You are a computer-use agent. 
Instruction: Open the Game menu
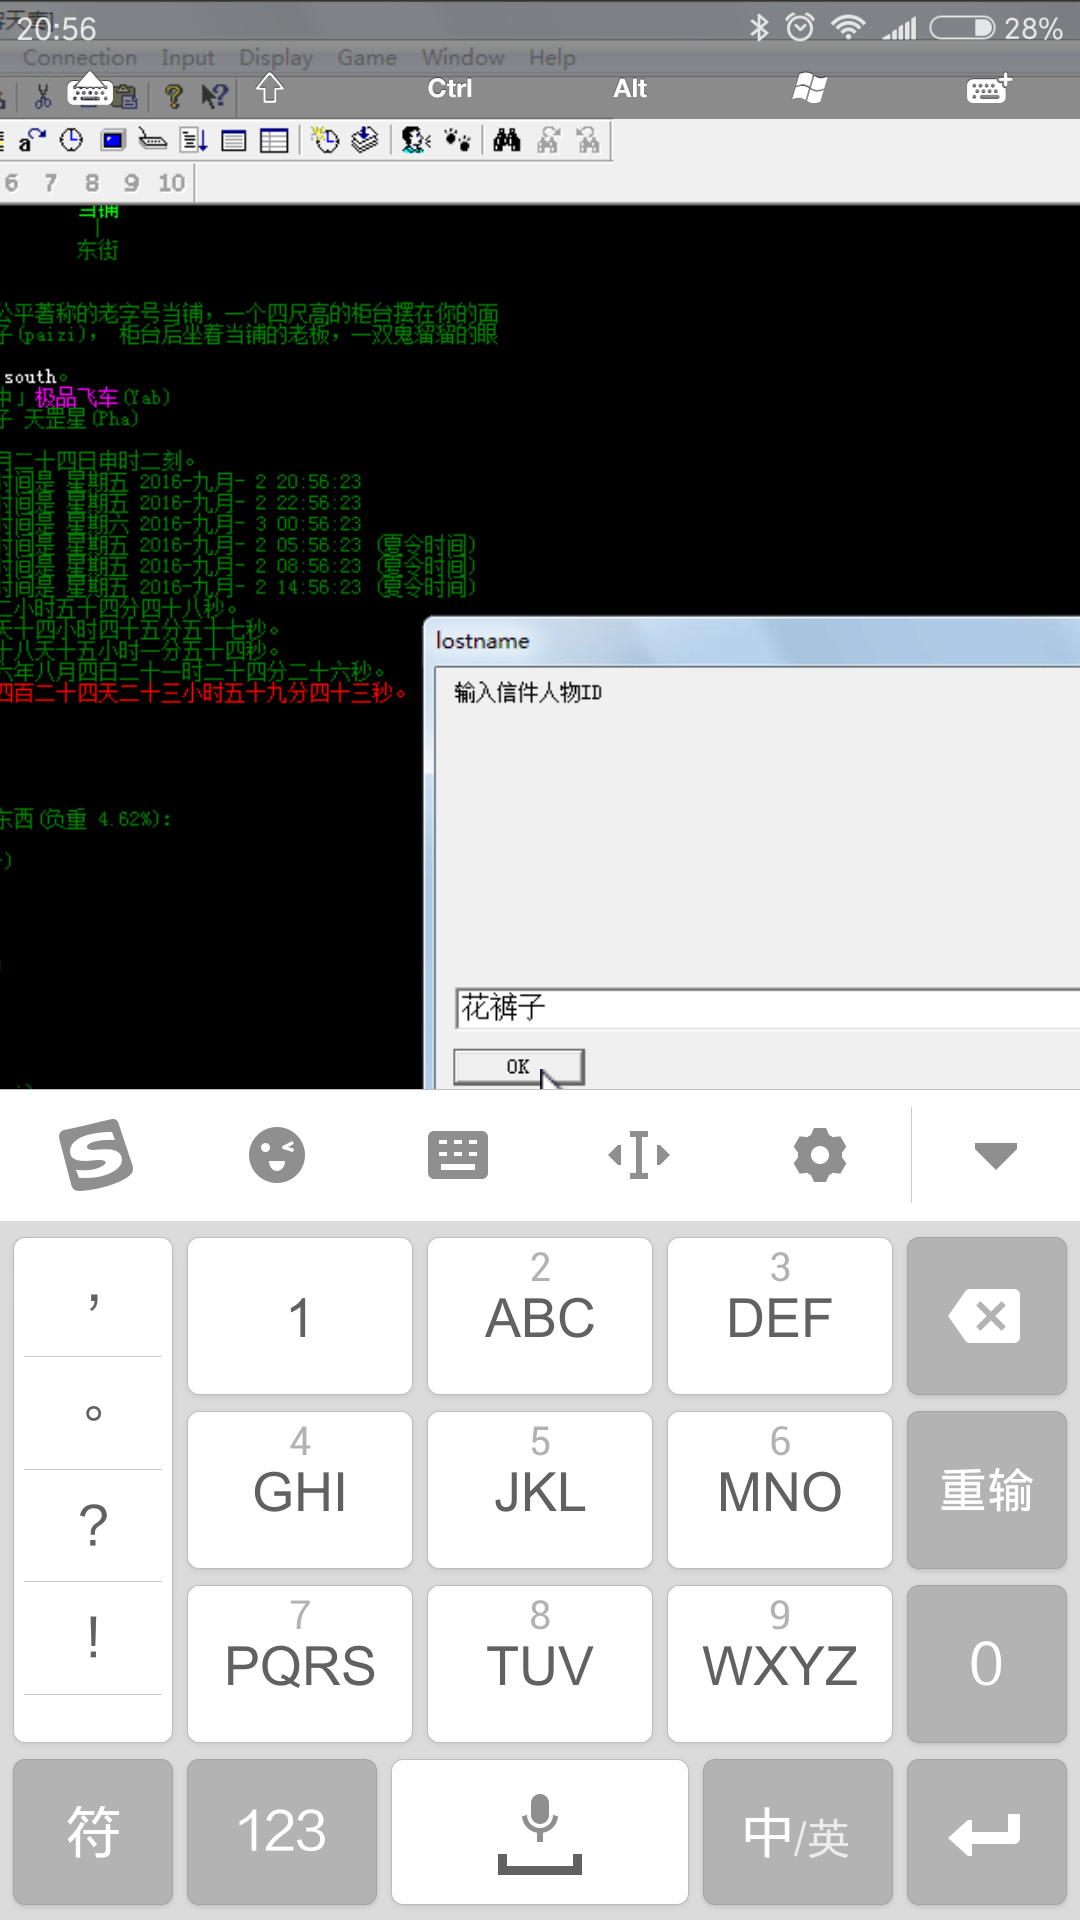367,58
